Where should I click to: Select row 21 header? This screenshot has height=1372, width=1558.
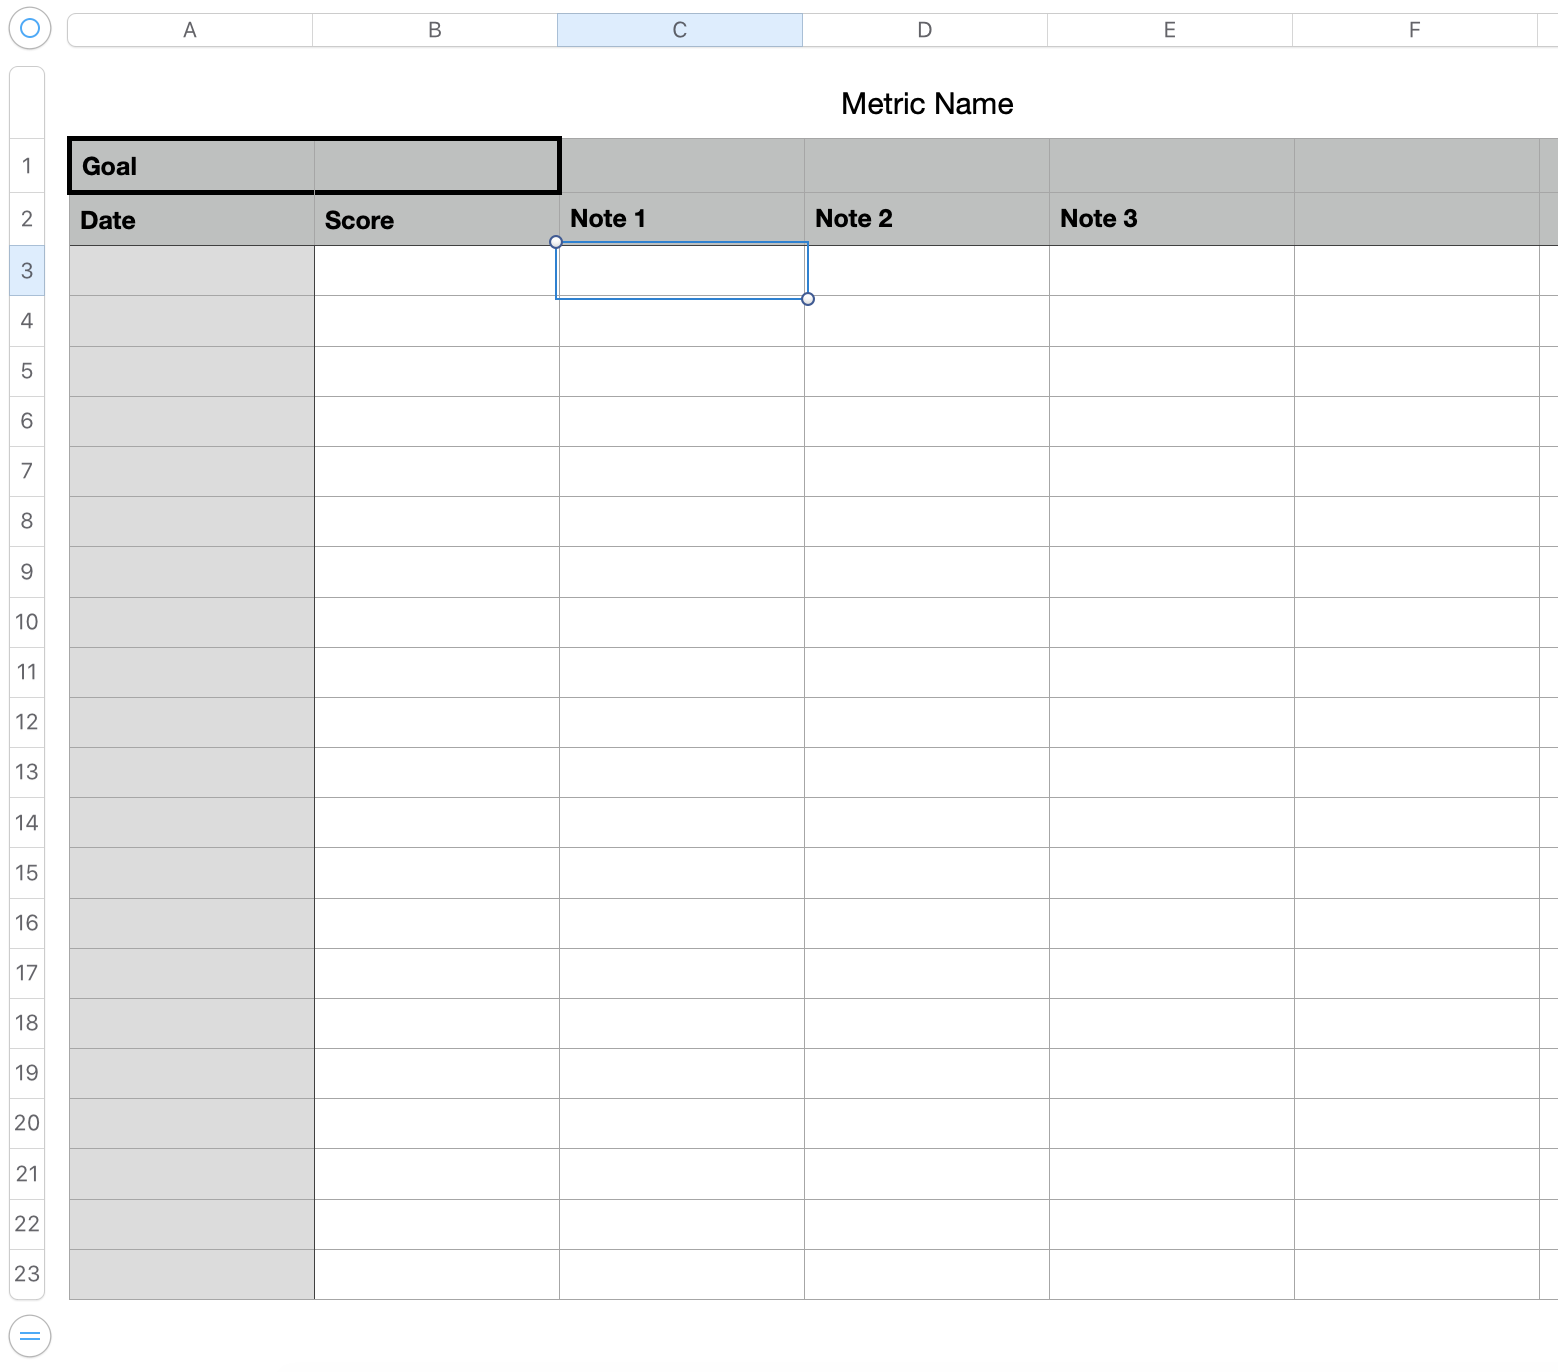coord(27,1174)
